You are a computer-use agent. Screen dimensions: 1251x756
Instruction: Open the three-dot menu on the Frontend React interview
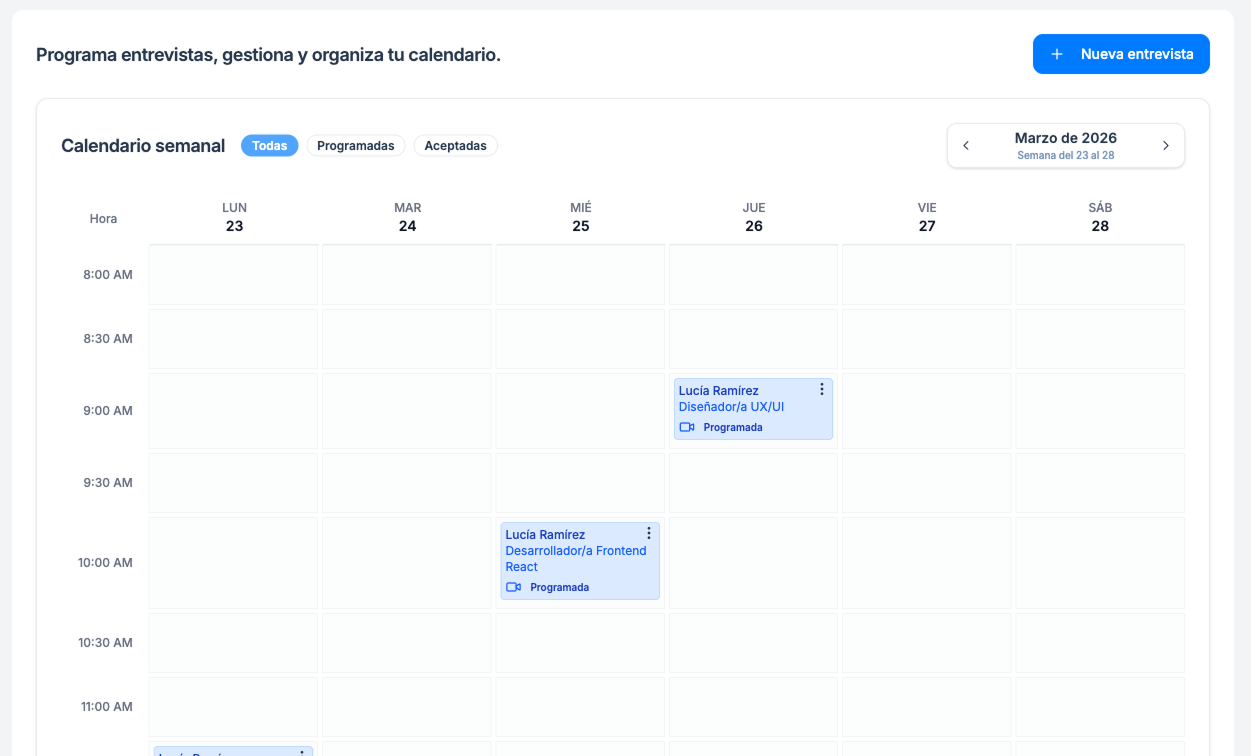pyautogui.click(x=649, y=532)
